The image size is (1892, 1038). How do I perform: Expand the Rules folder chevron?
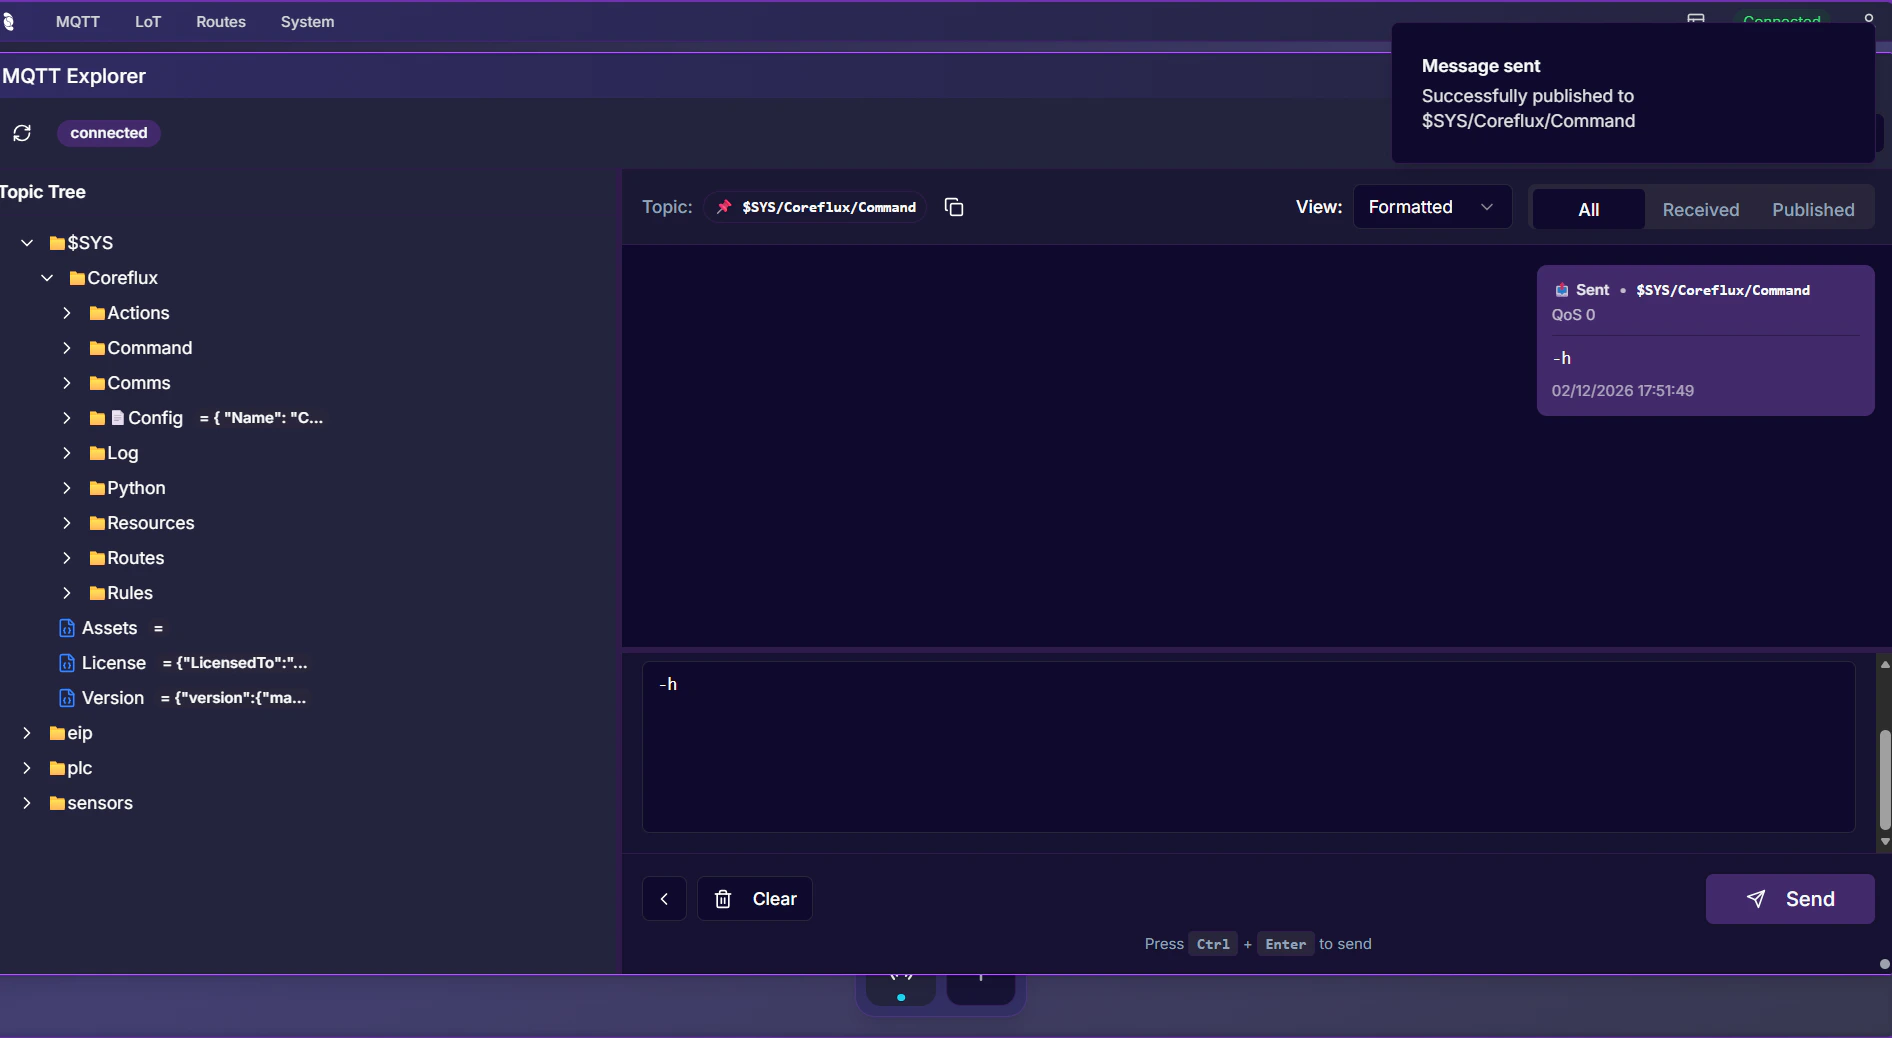67,593
